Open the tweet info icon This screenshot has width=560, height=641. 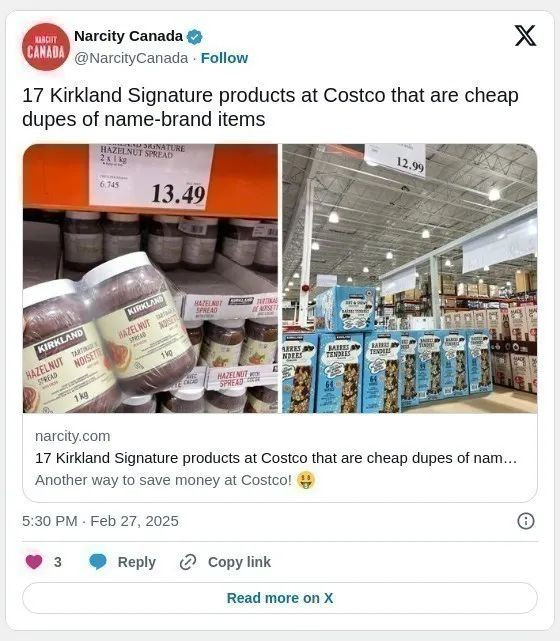(526, 521)
